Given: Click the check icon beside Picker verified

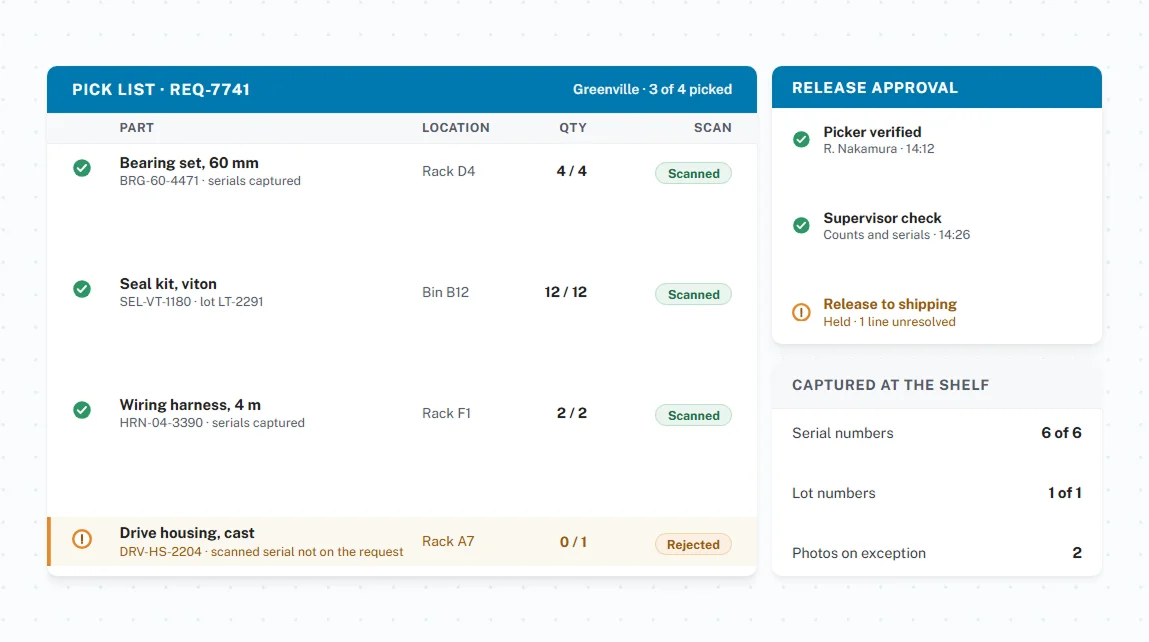Looking at the screenshot, I should (x=801, y=139).
